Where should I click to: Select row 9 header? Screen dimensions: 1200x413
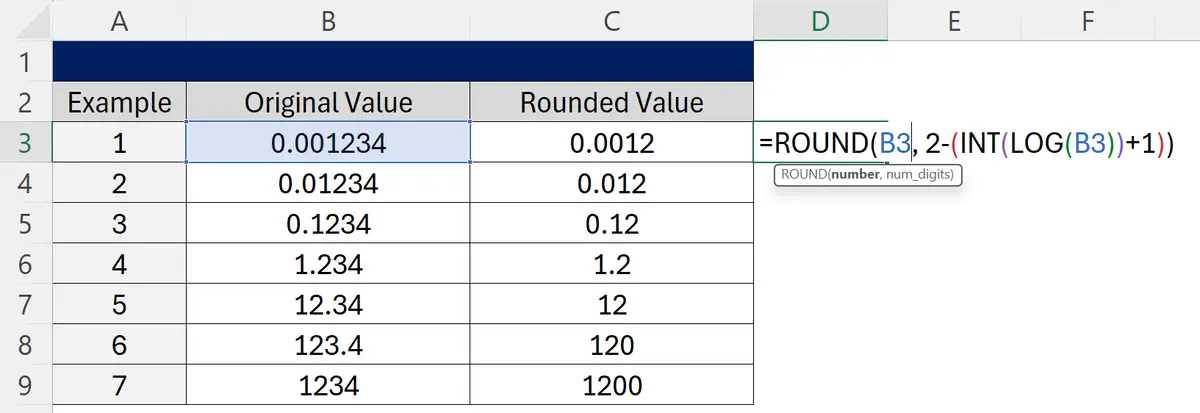click(26, 386)
